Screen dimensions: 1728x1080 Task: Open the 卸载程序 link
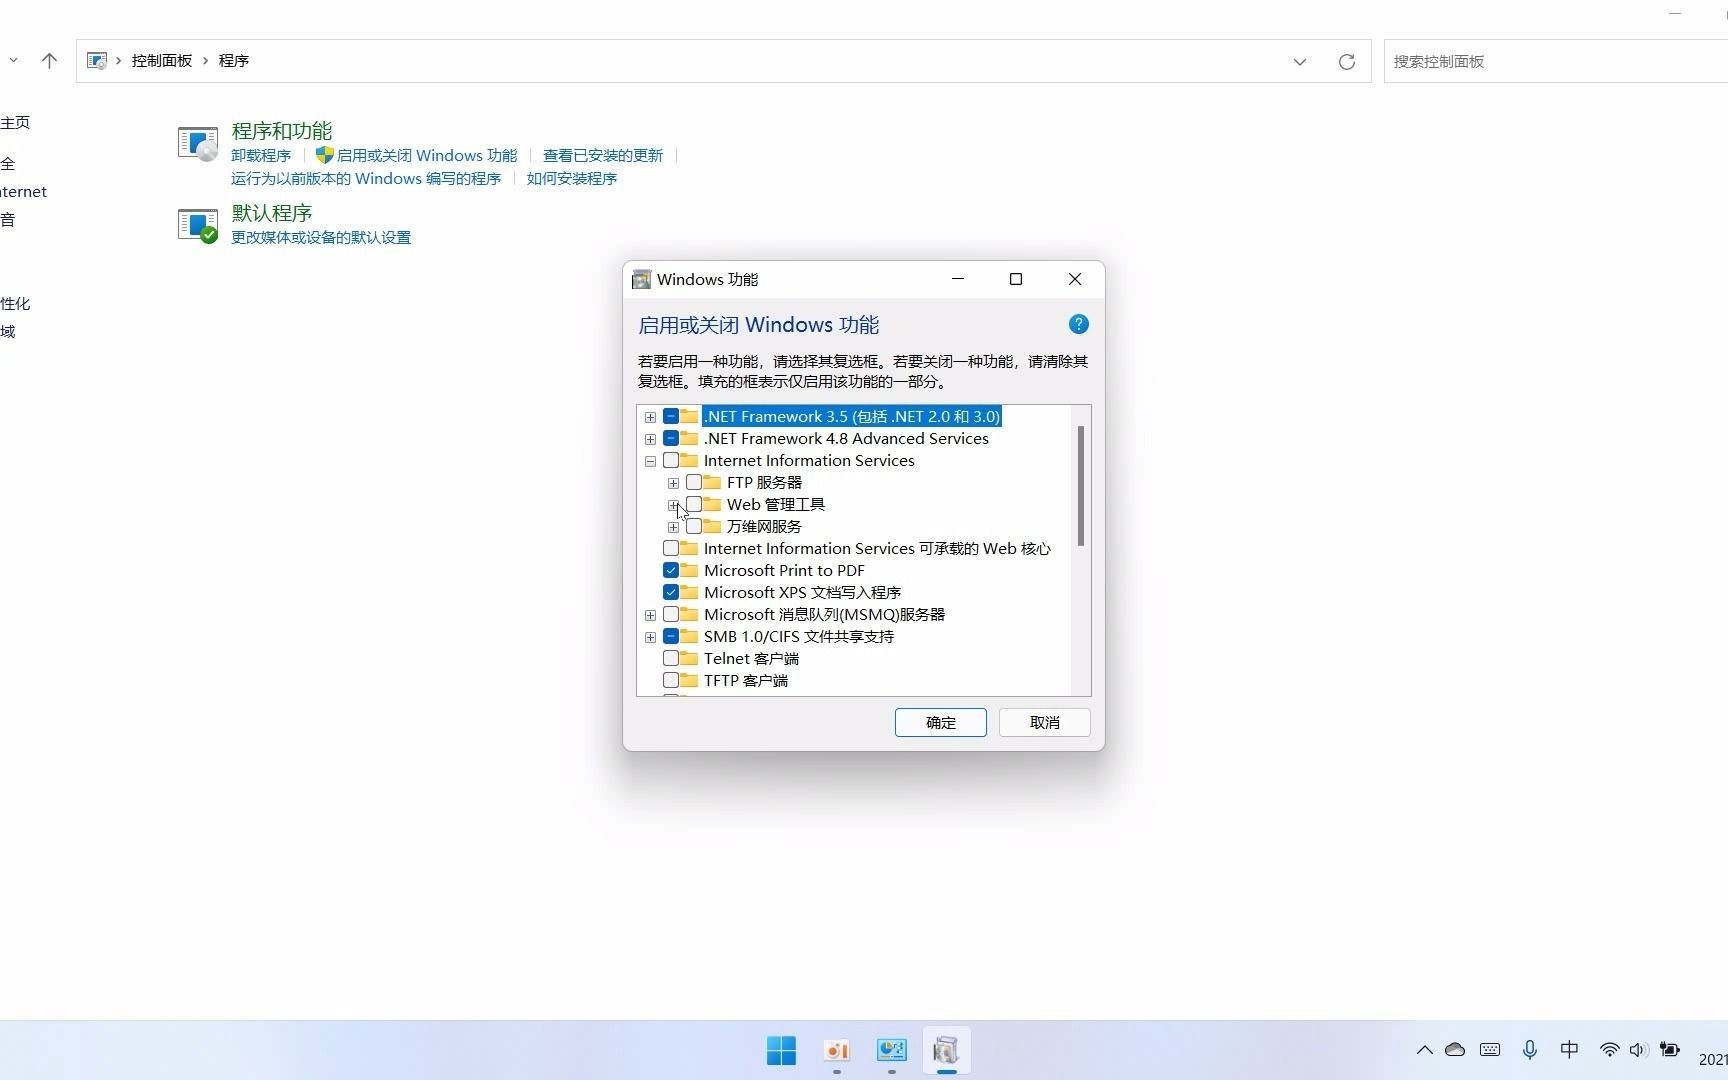[x=261, y=155]
